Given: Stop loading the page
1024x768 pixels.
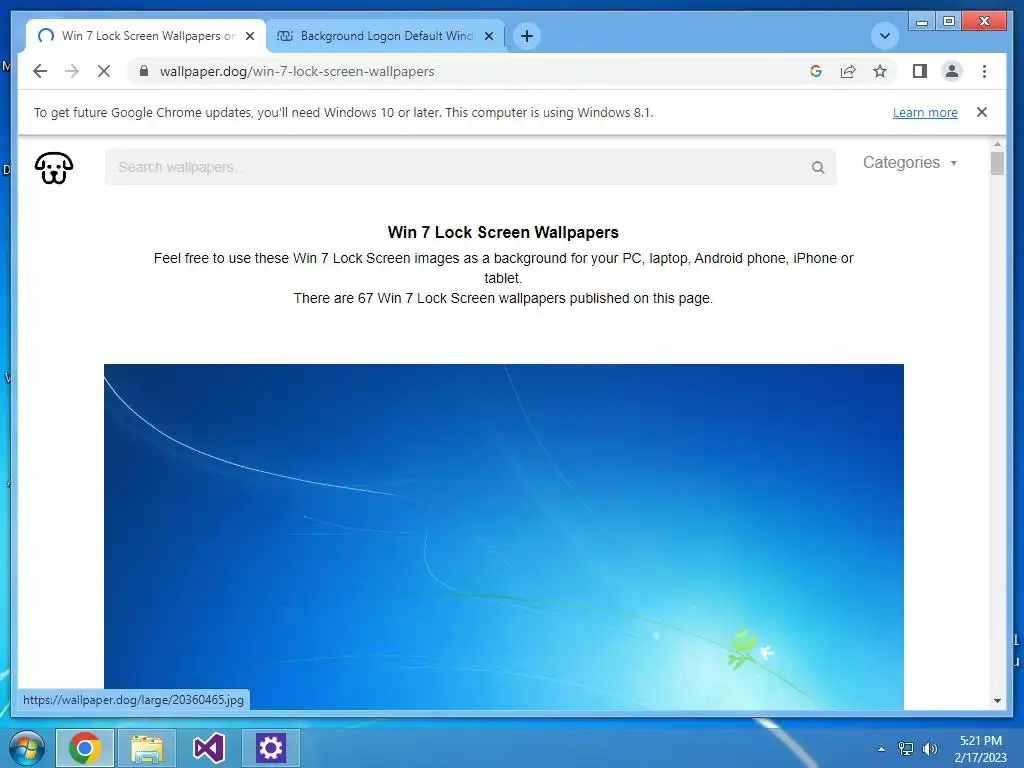Looking at the screenshot, I should click(x=104, y=71).
